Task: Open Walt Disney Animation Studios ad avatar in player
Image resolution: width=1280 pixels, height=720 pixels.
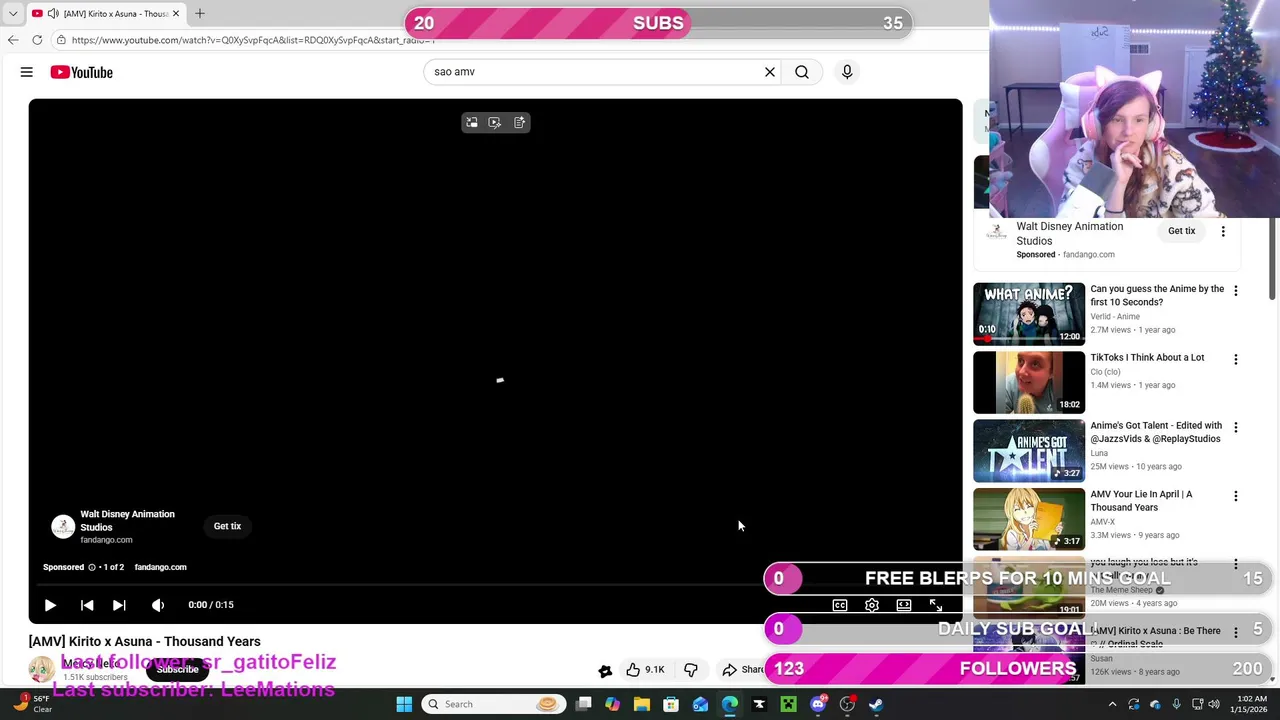Action: tap(63, 526)
